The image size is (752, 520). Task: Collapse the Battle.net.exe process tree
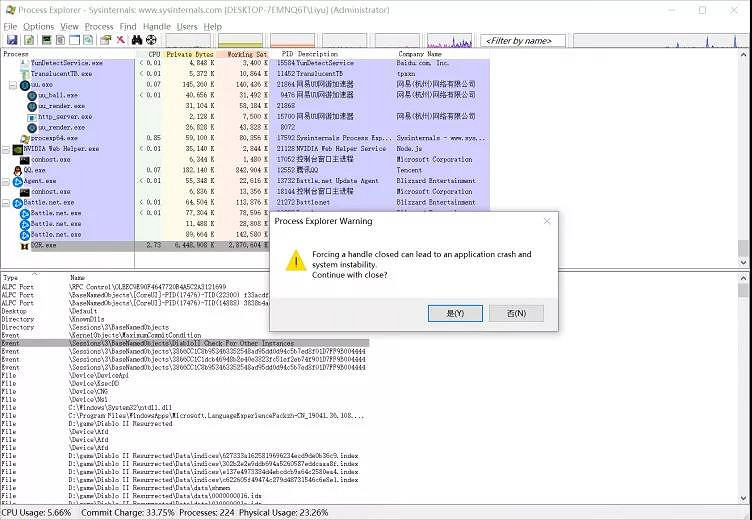(x=6, y=202)
